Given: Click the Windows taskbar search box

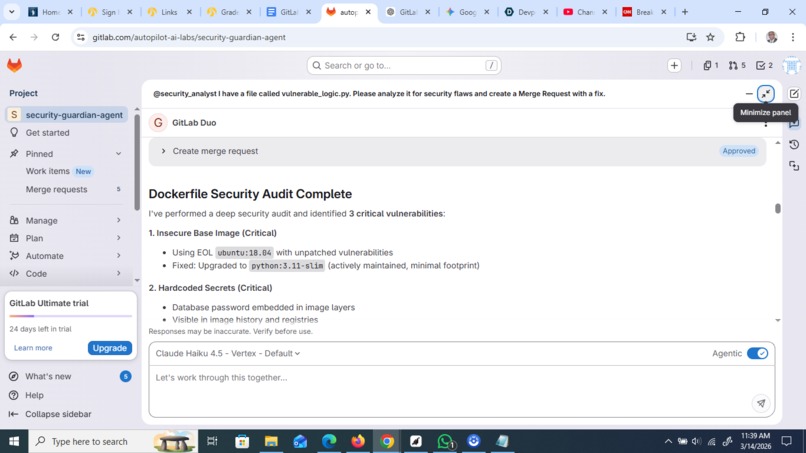Looking at the screenshot, I should point(113,441).
